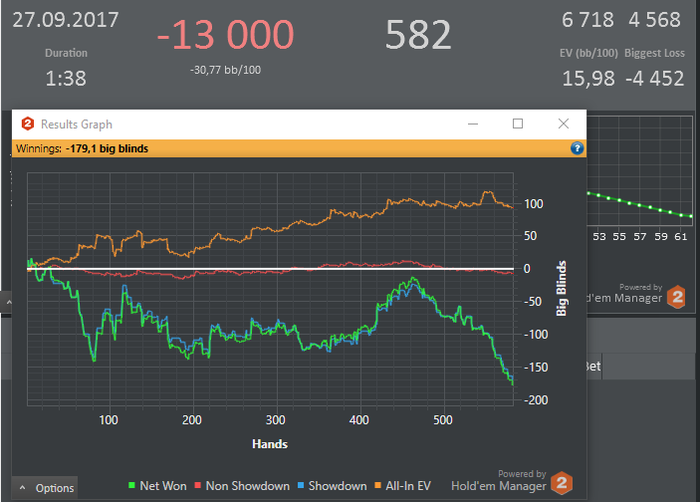The image size is (700, 502).
Task: Click the 300 tick on the Hands axis
Action: [x=275, y=420]
